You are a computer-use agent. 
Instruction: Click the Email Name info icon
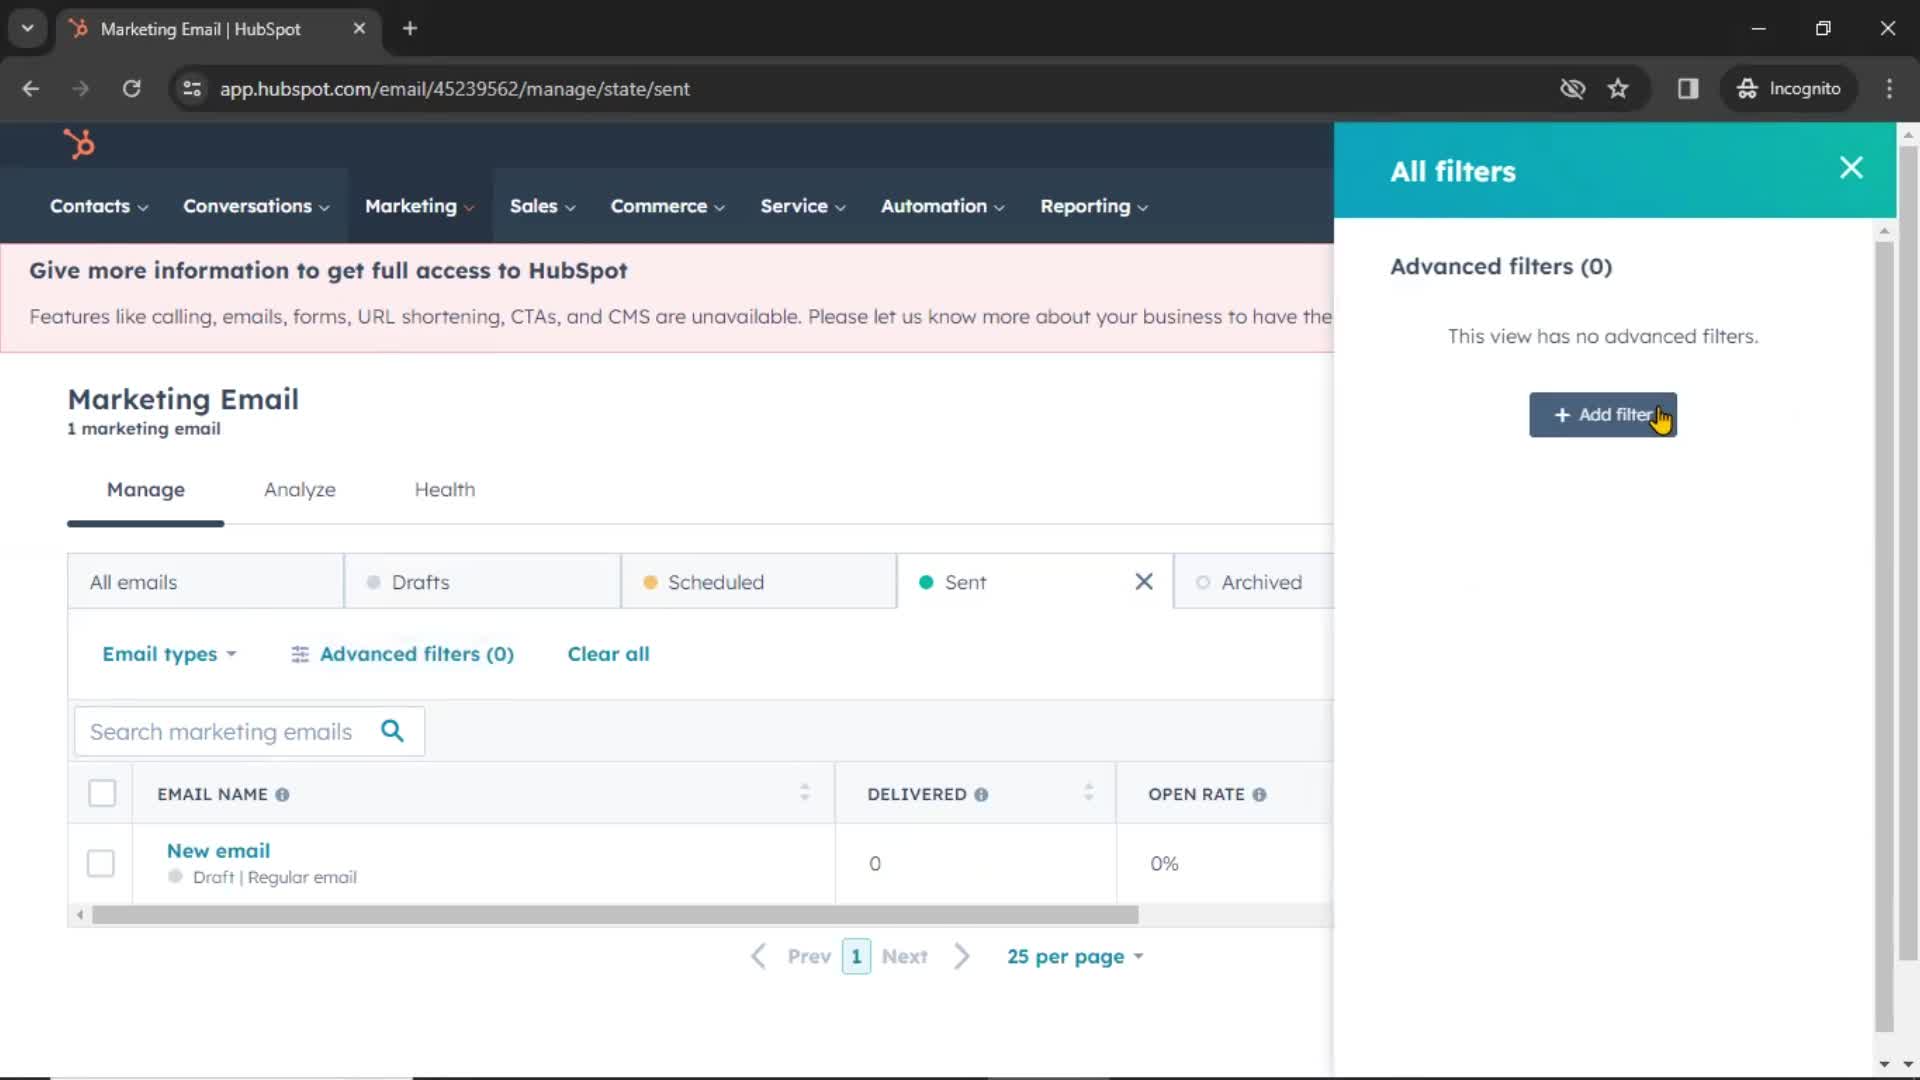click(282, 795)
